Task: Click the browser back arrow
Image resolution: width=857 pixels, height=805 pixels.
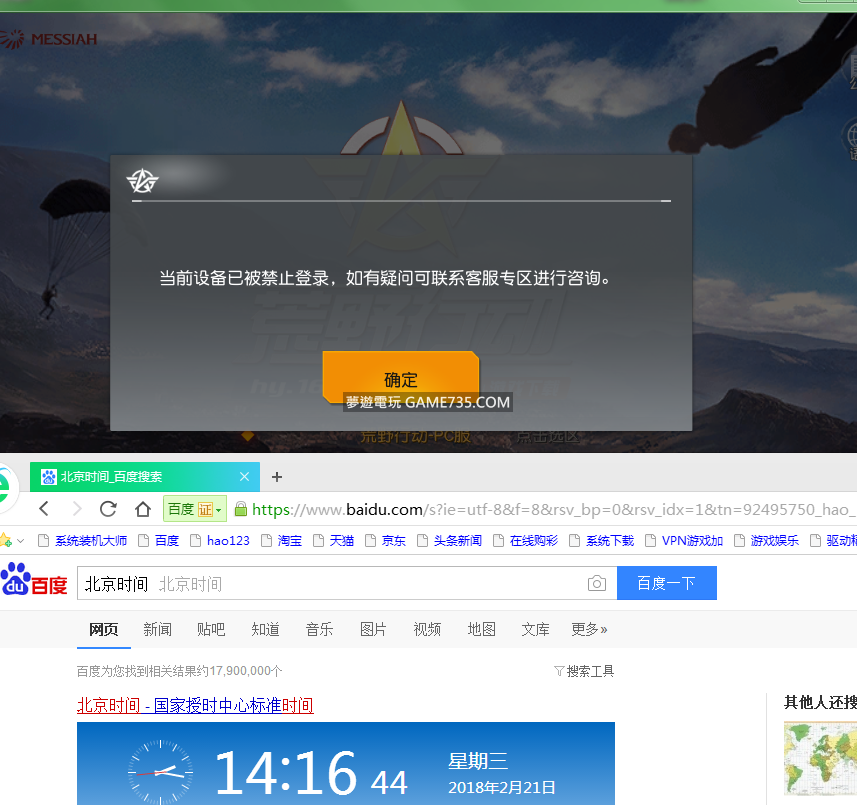Action: click(x=44, y=509)
